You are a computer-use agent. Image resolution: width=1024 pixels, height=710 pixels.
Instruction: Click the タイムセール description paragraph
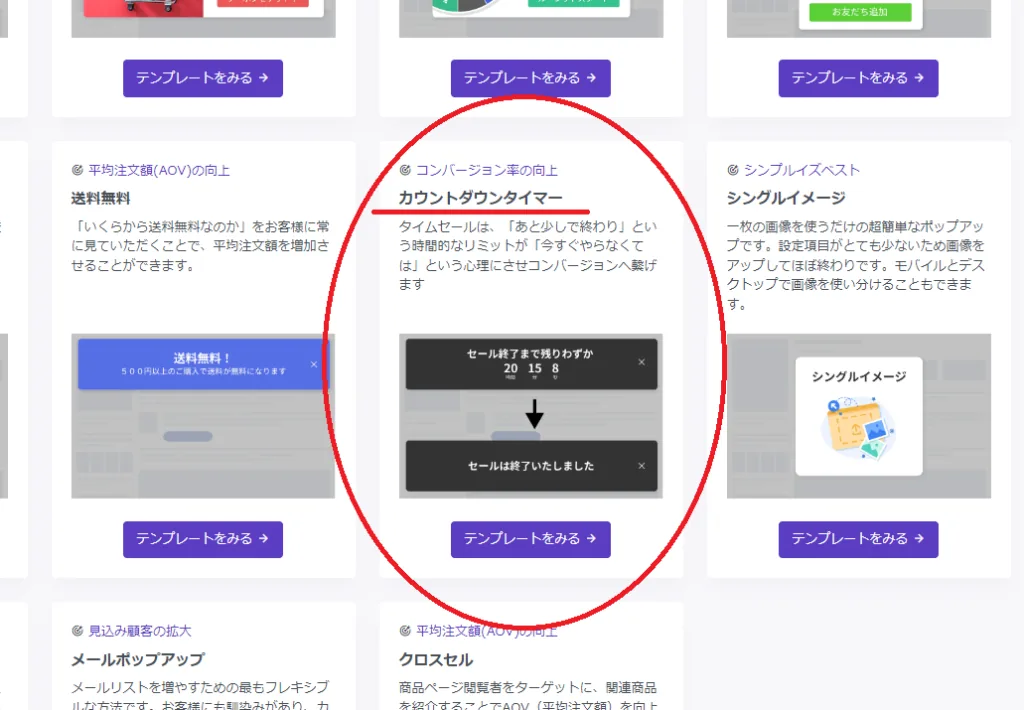(x=528, y=255)
